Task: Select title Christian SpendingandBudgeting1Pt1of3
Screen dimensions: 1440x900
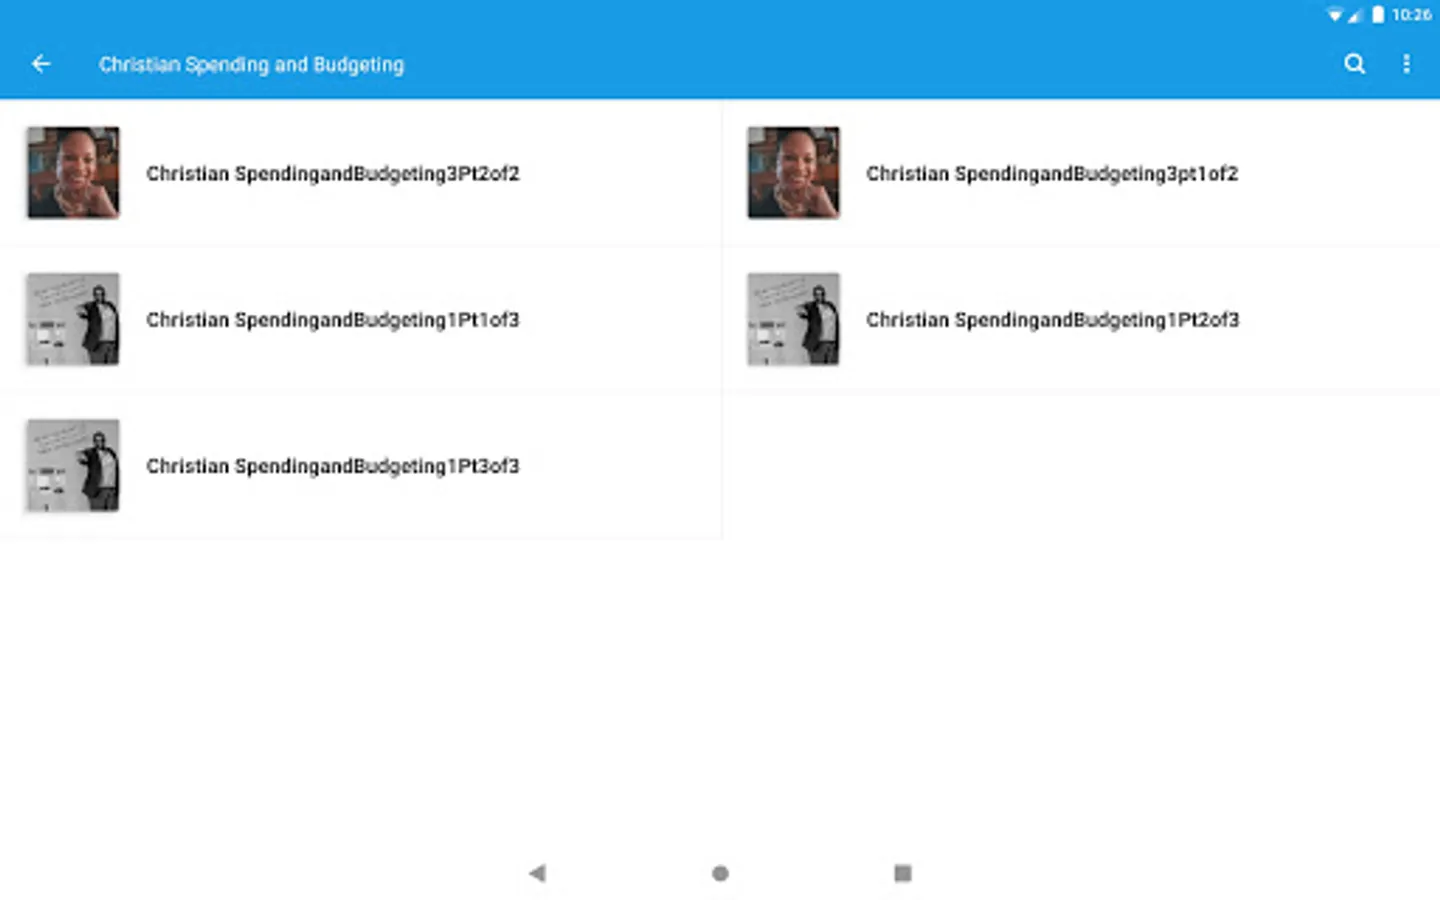Action: (x=333, y=320)
